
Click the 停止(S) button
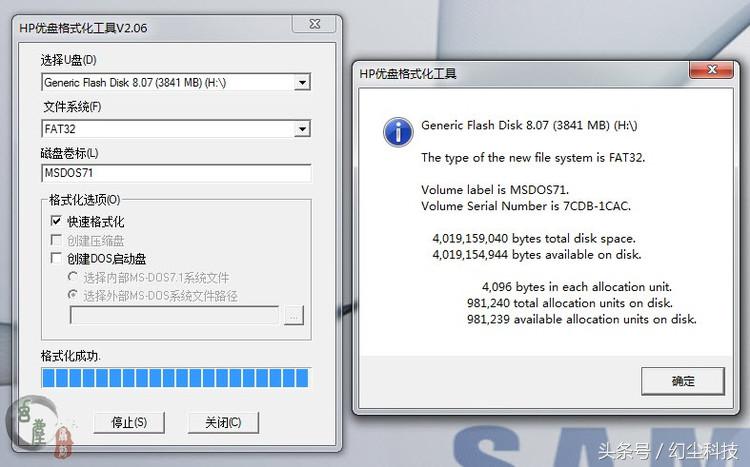click(129, 423)
